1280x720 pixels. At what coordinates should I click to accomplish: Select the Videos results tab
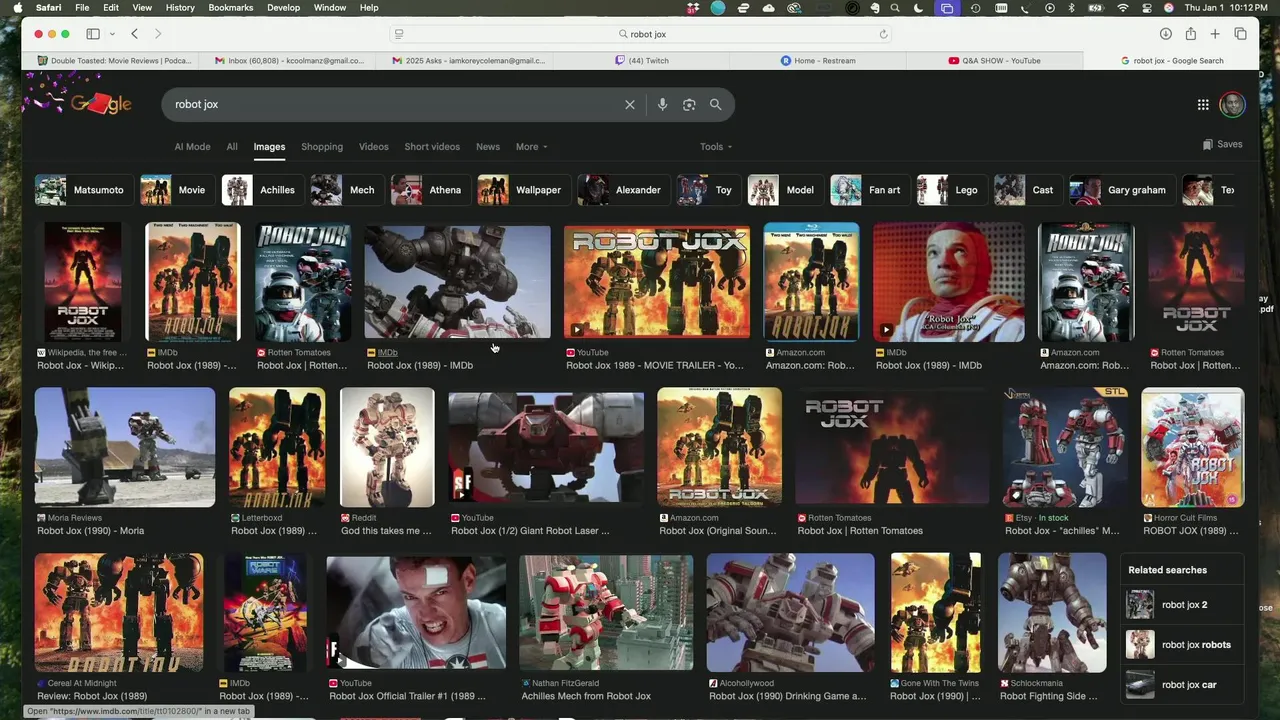pos(373,147)
